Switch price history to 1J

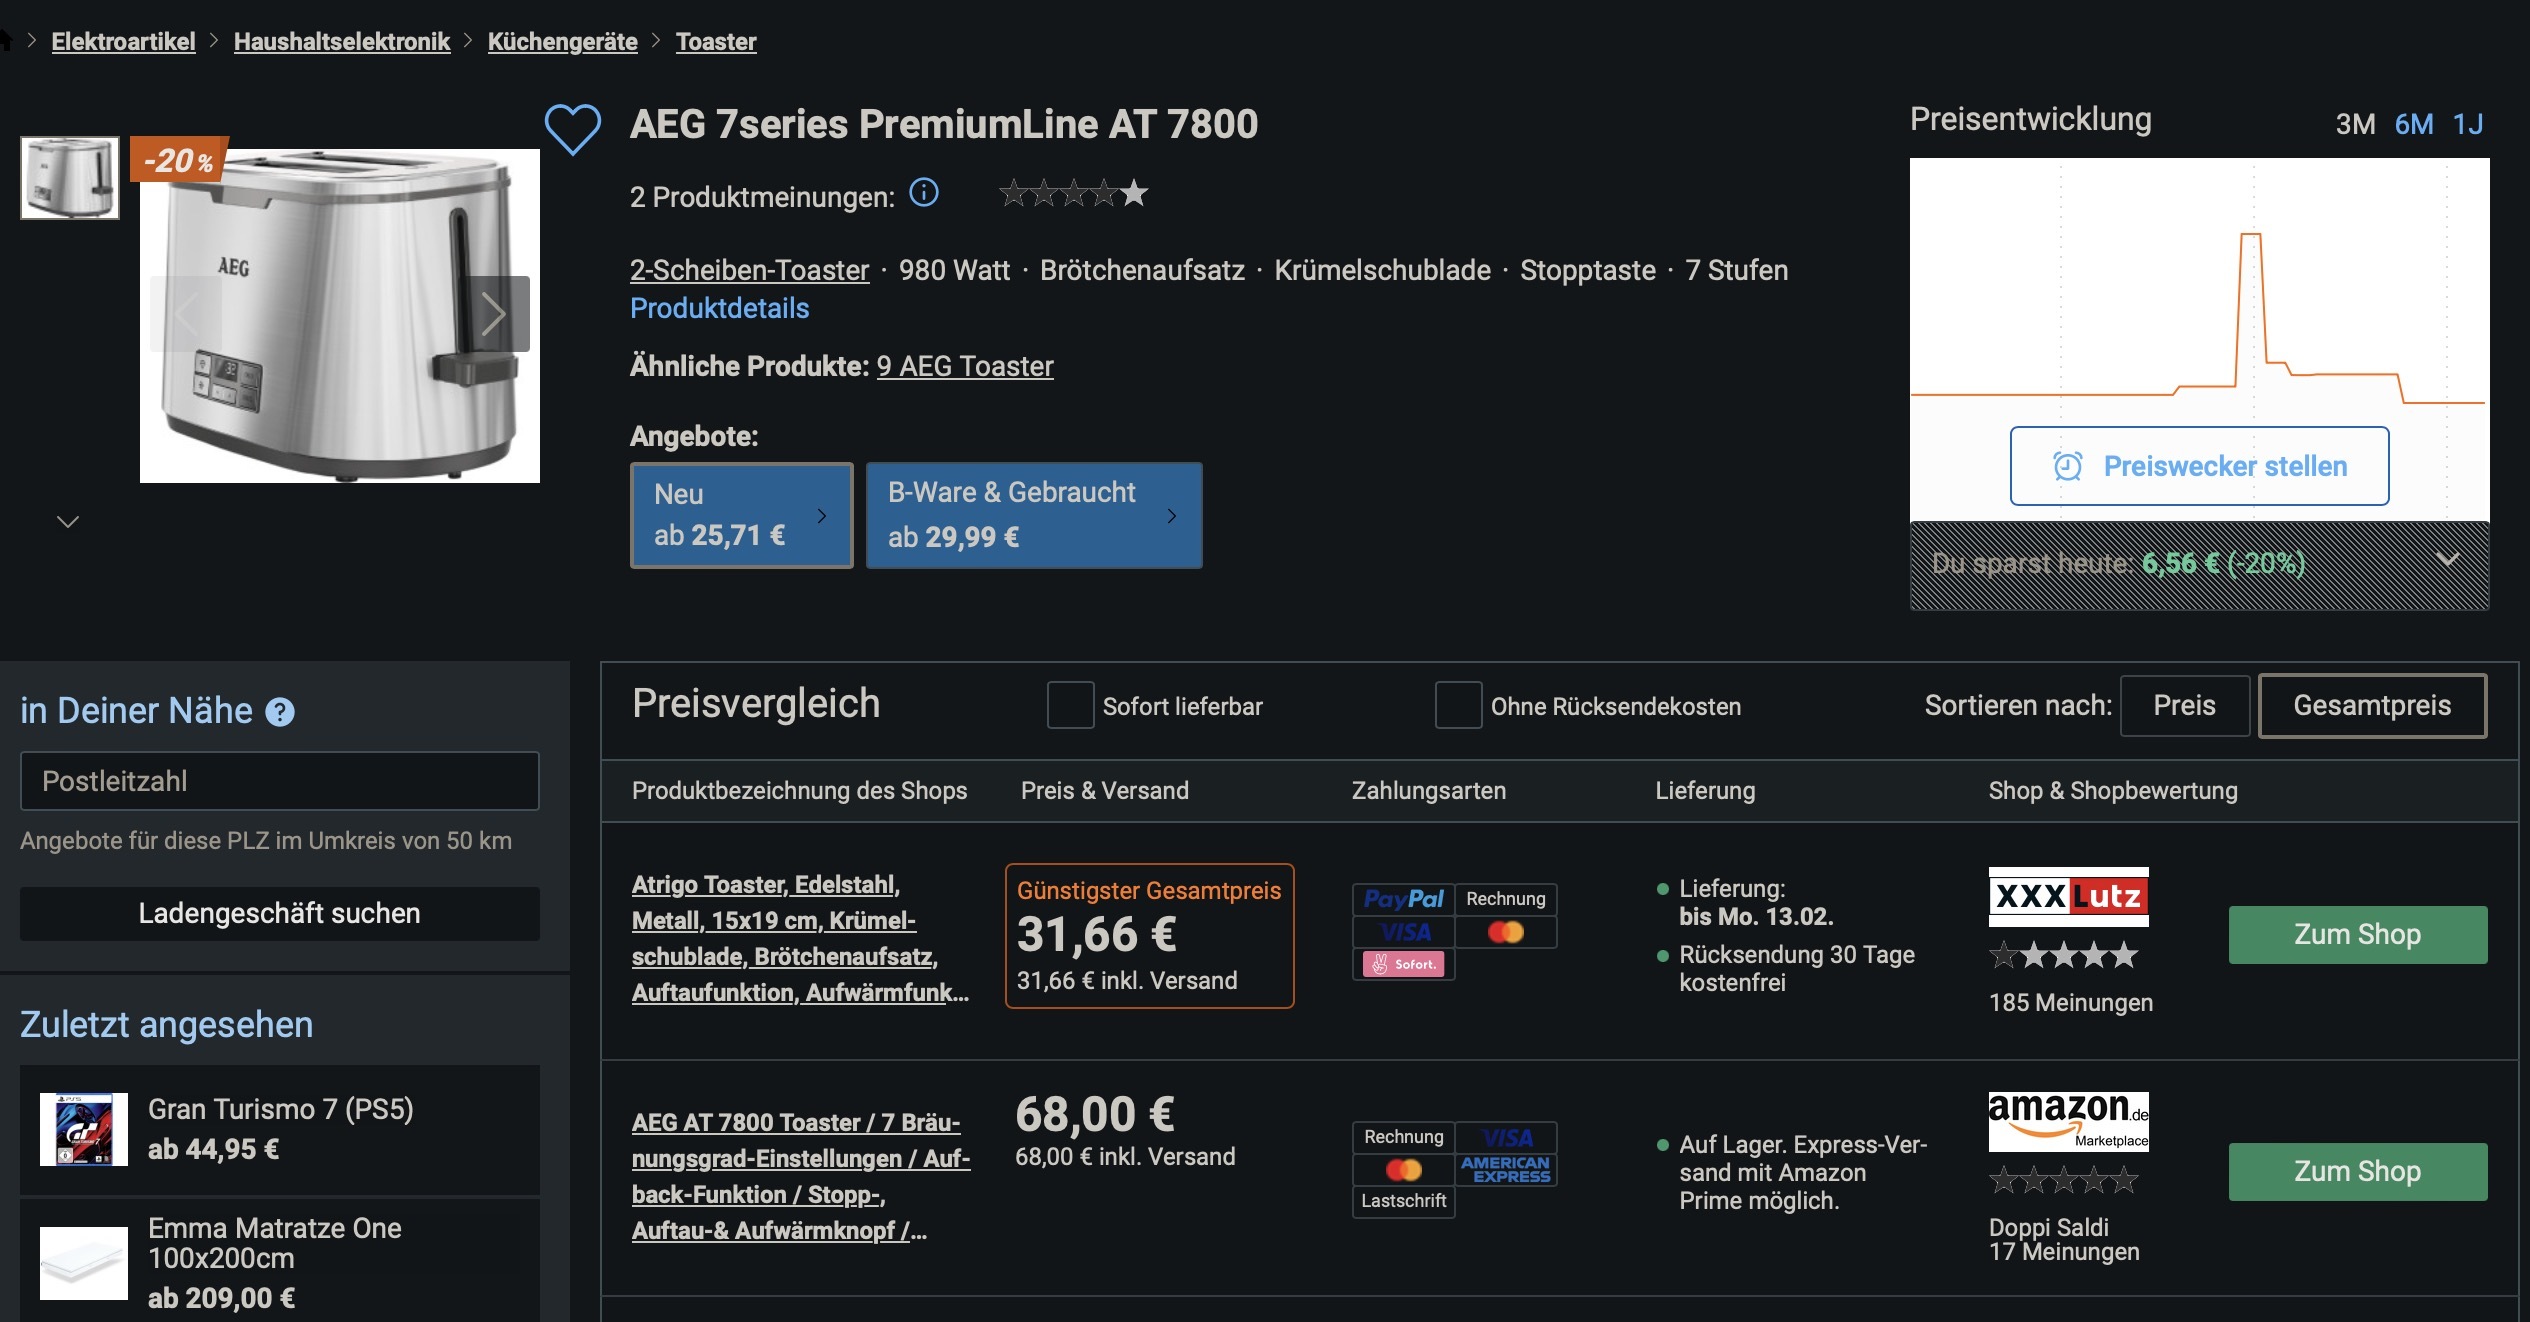point(2467,125)
